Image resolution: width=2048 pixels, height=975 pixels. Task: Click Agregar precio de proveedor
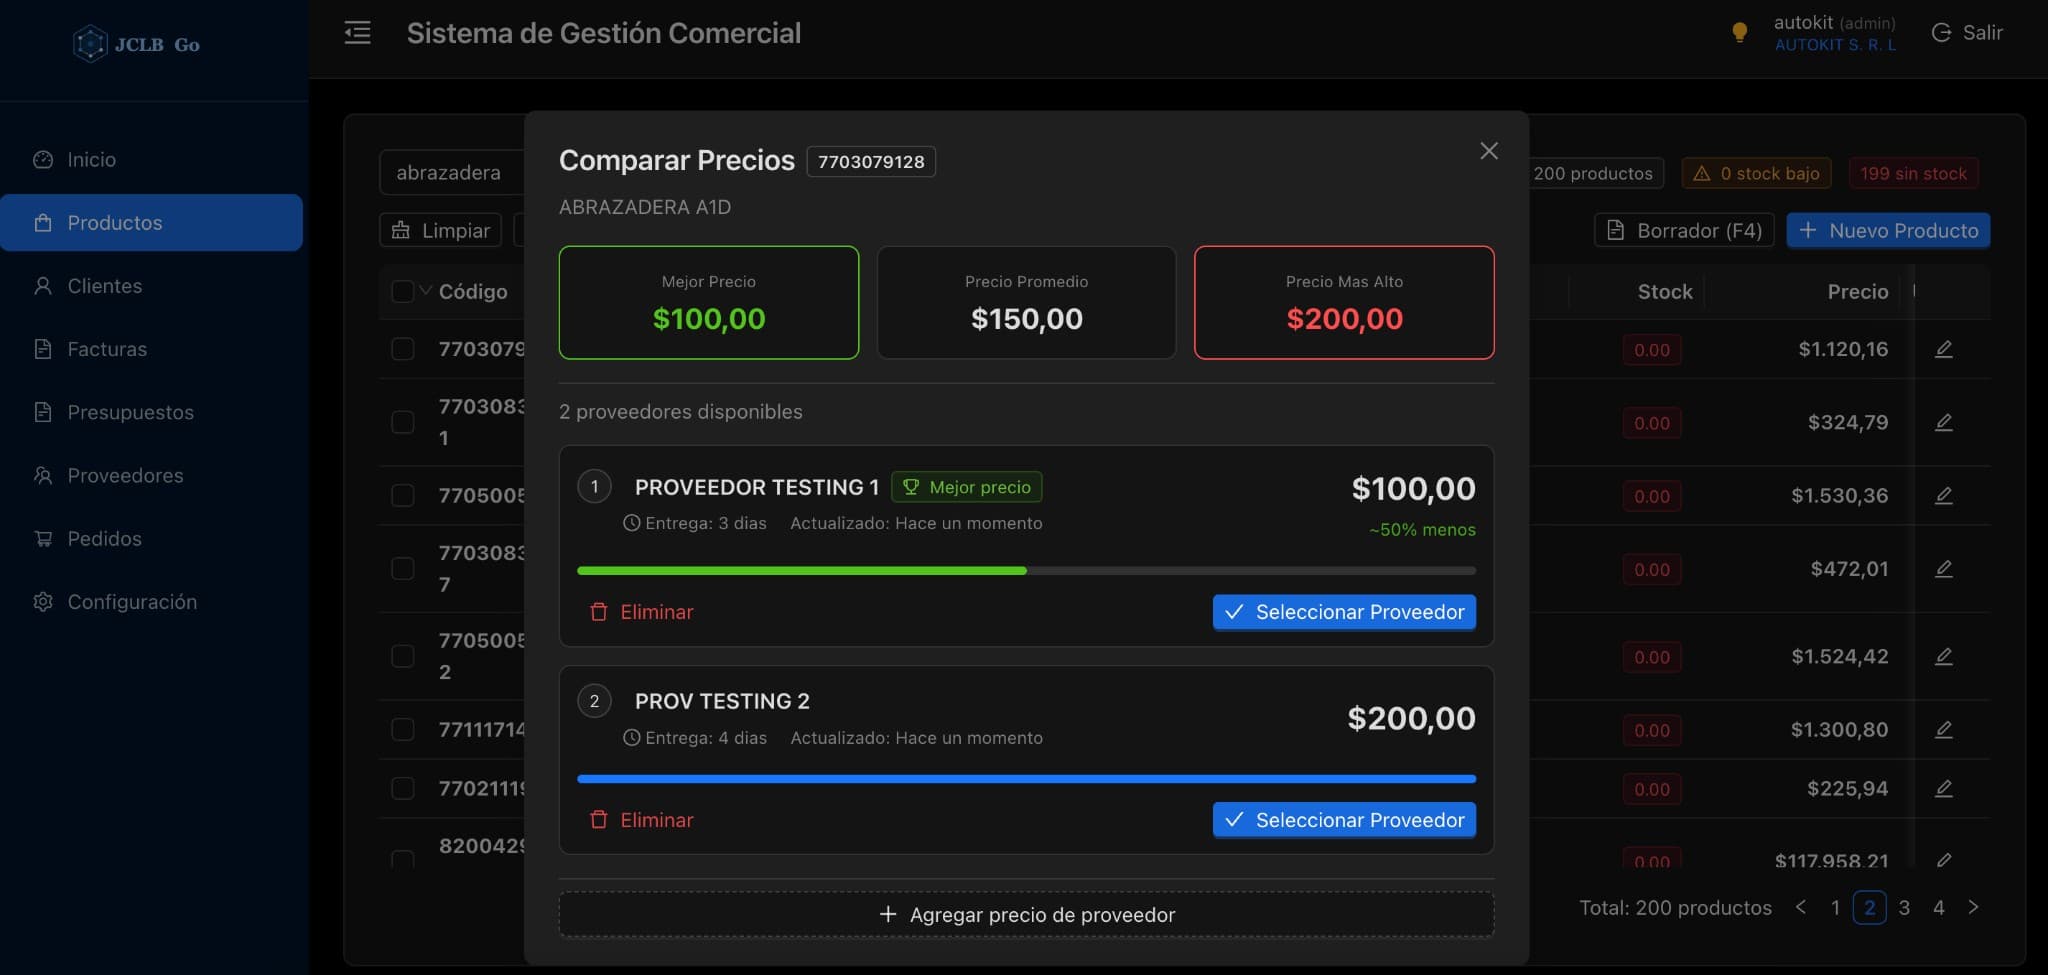click(x=1026, y=913)
